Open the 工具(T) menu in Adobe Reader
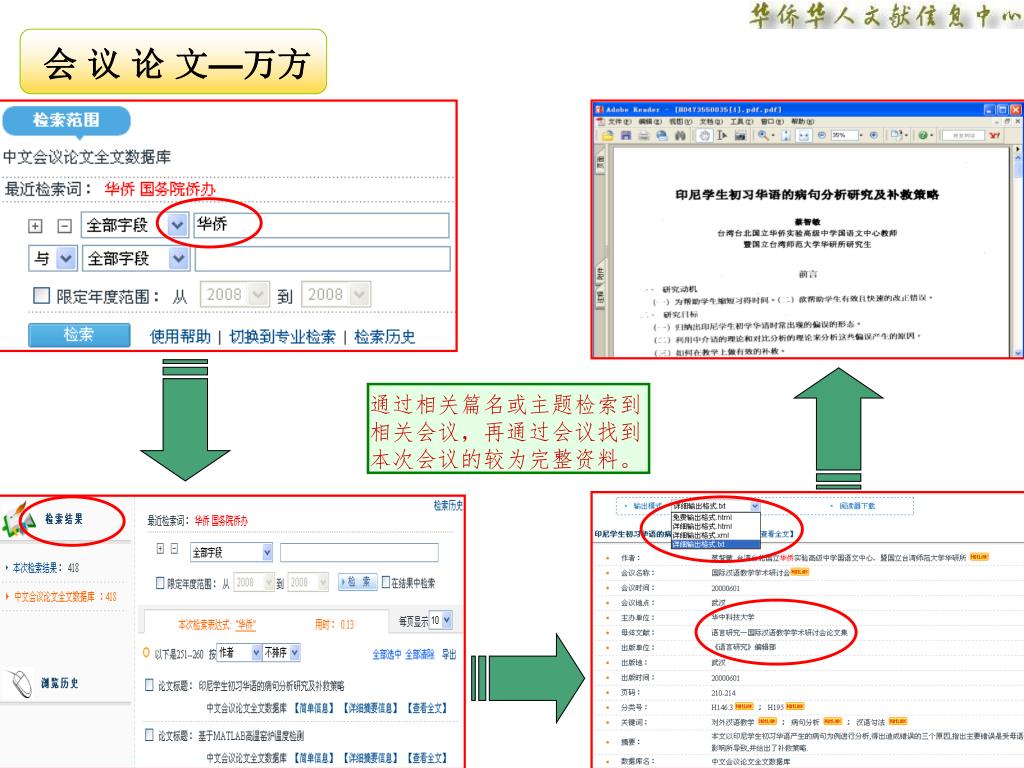1024x768 pixels. [741, 121]
